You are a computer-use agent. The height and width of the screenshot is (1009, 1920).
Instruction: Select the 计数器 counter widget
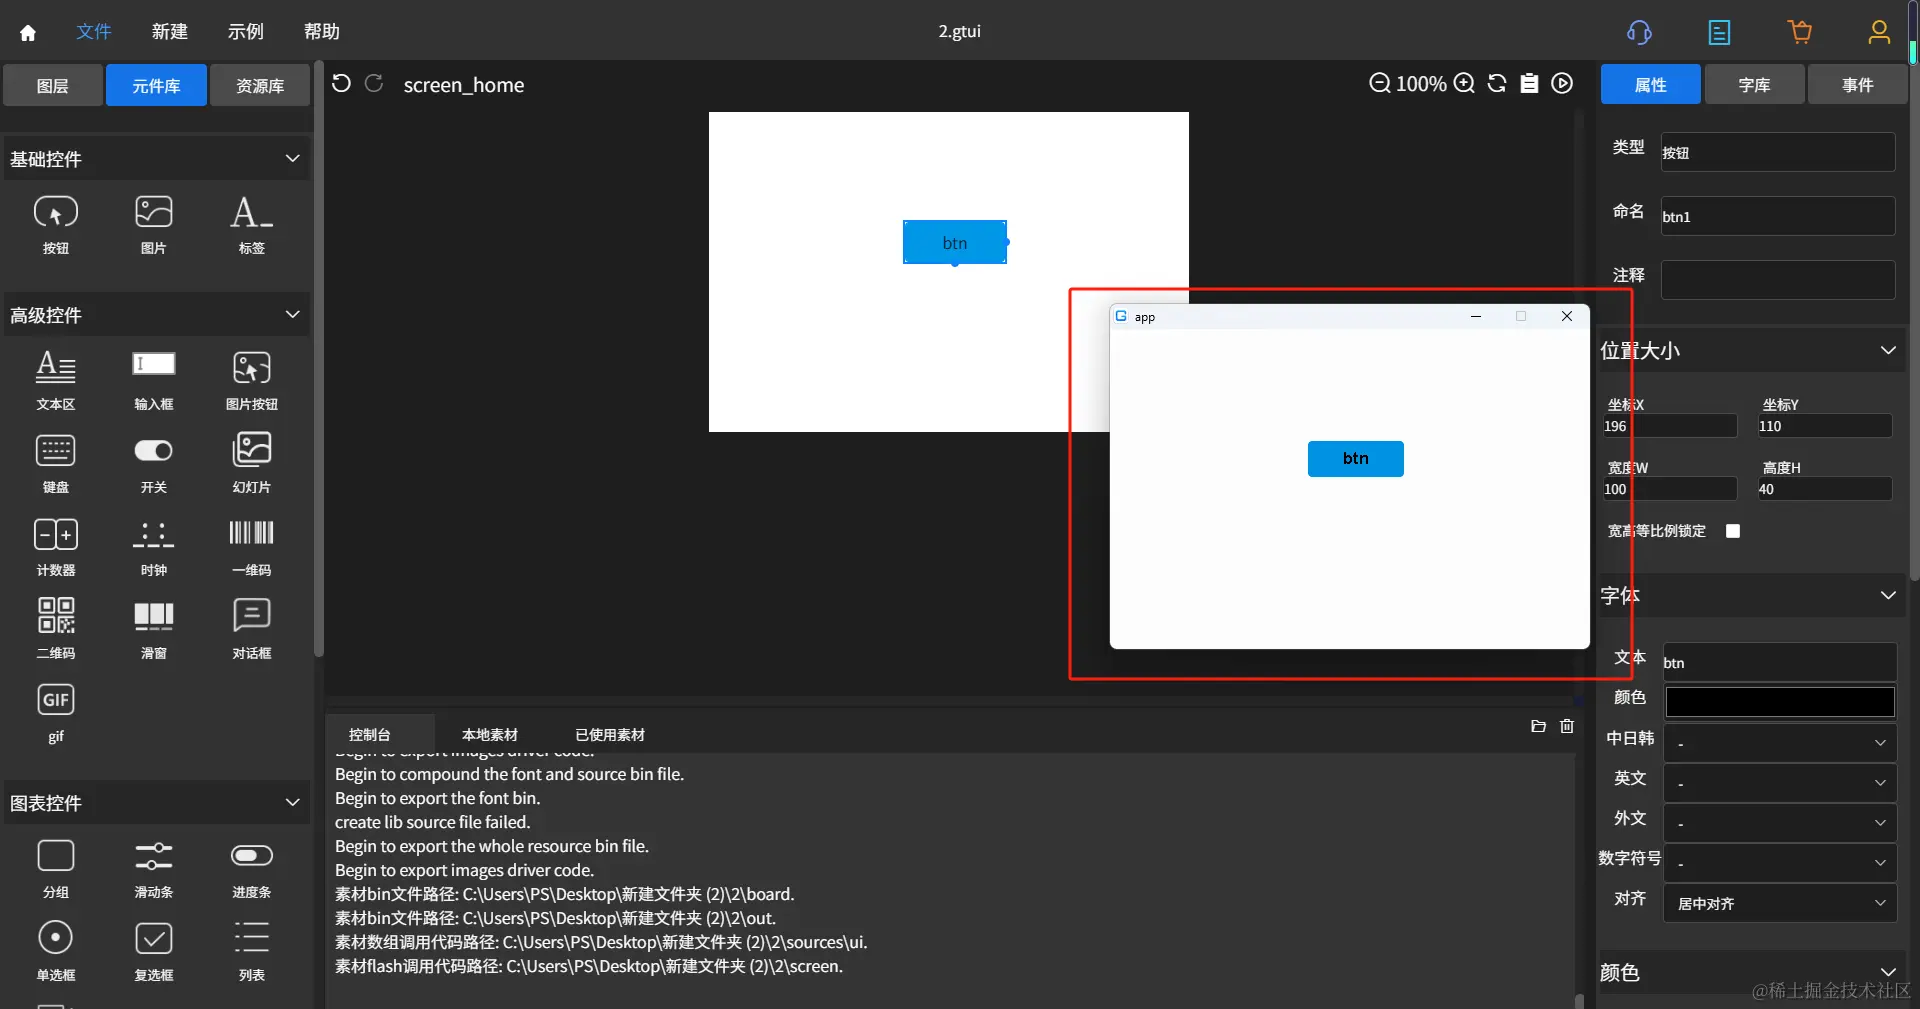click(x=56, y=547)
